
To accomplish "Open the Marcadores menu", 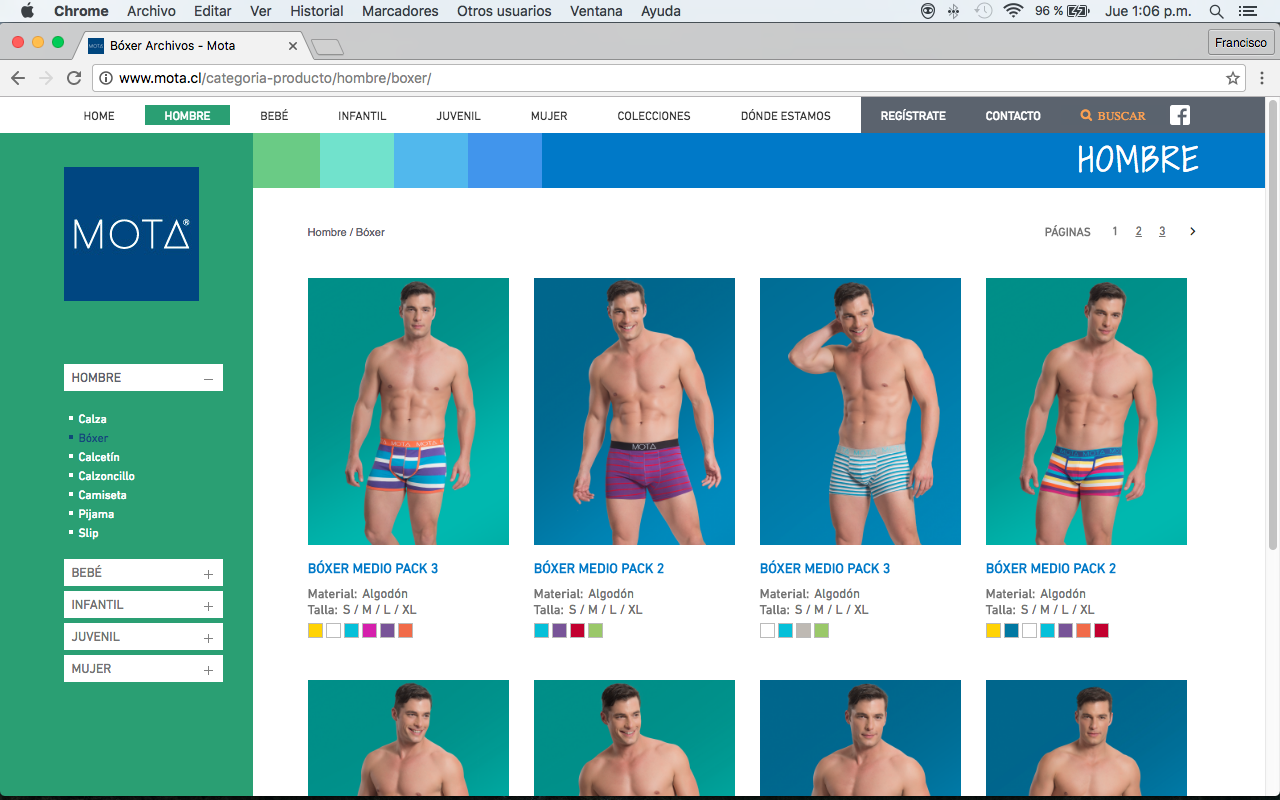I will tap(400, 11).
